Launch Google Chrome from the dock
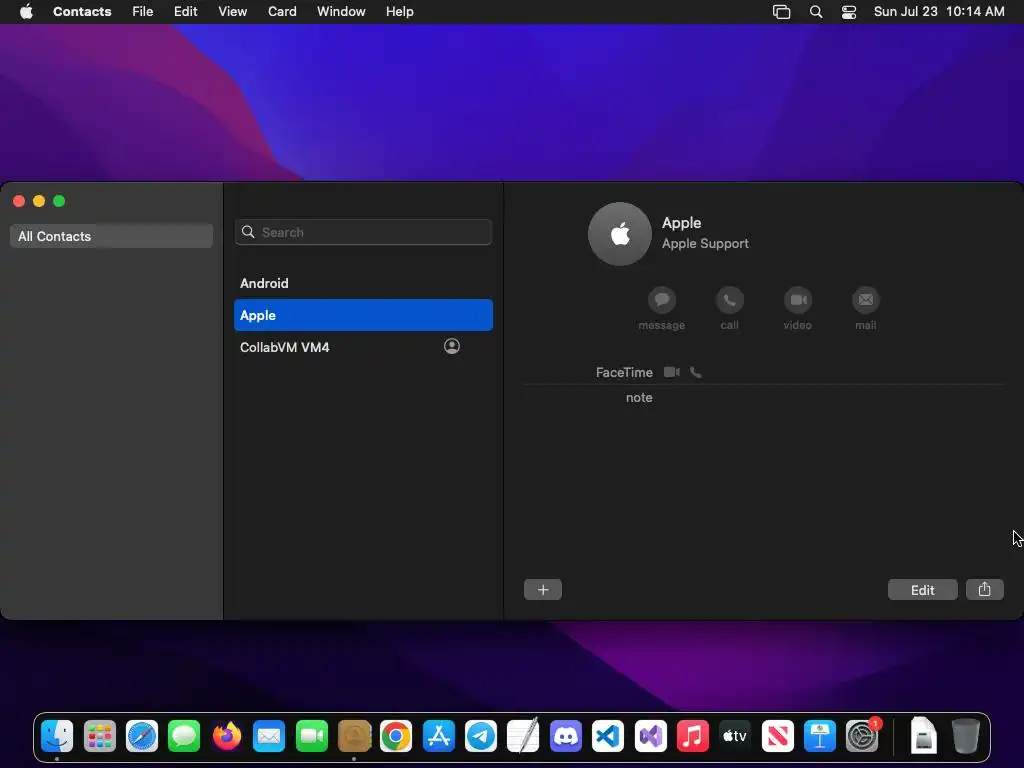Screen dimensions: 1024x768 pos(396,736)
